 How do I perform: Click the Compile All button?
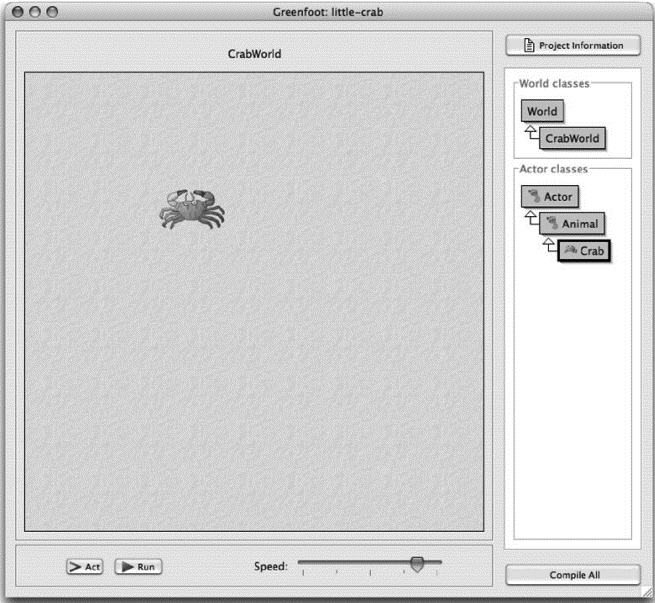pos(573,575)
